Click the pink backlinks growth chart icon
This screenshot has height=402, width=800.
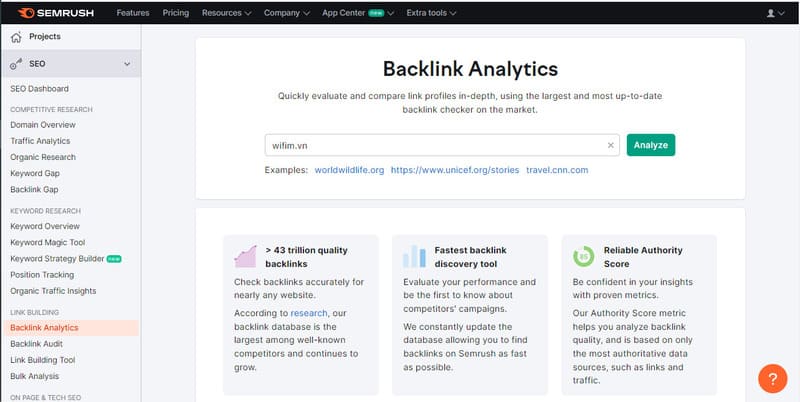[x=244, y=256]
